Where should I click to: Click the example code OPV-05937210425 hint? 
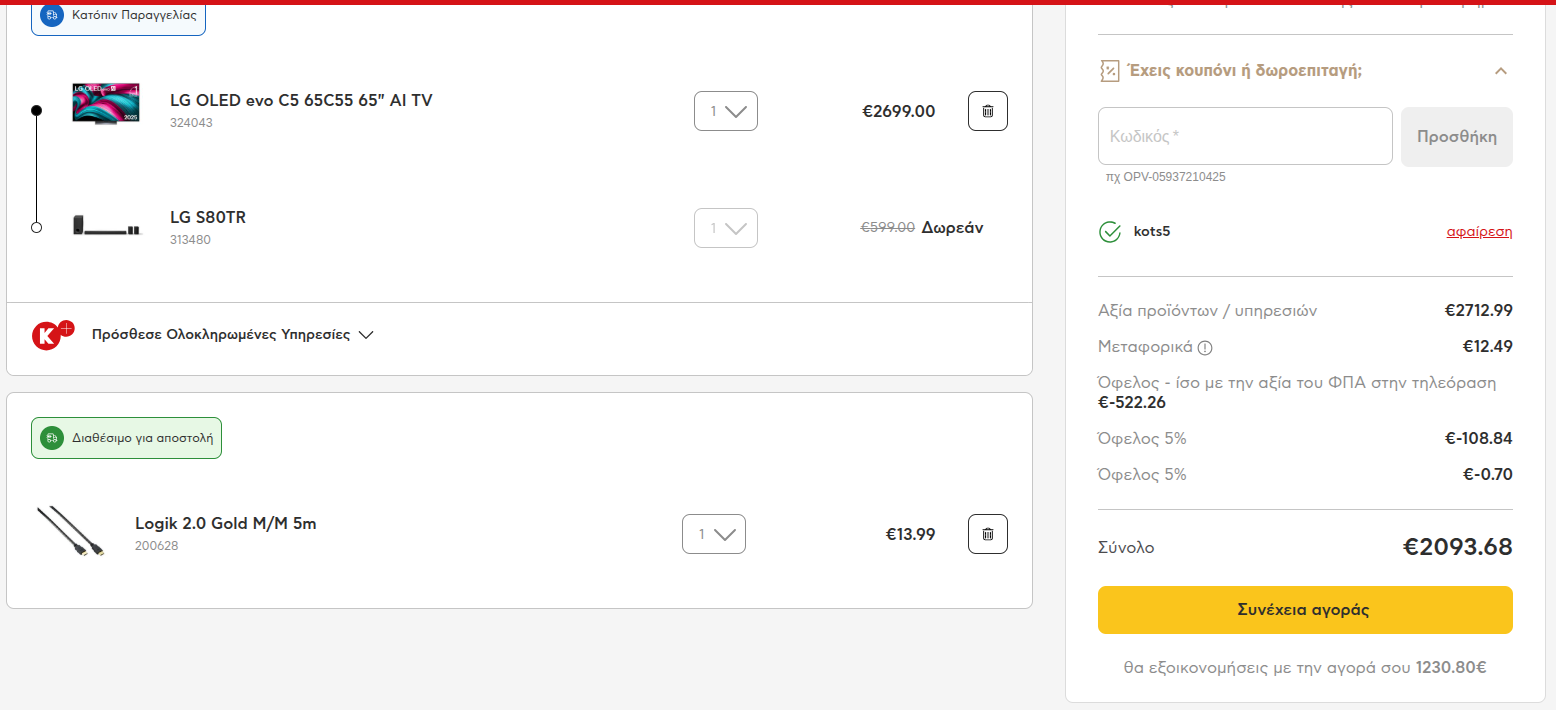[1166, 177]
